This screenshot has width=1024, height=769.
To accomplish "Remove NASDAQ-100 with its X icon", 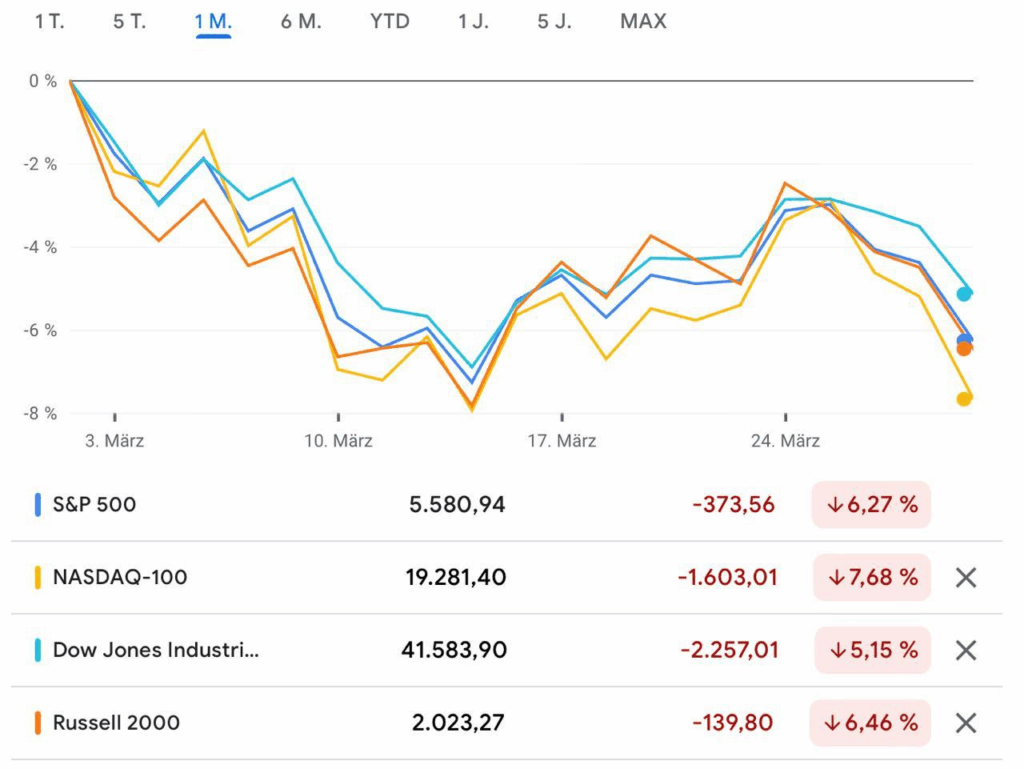I will [x=965, y=577].
